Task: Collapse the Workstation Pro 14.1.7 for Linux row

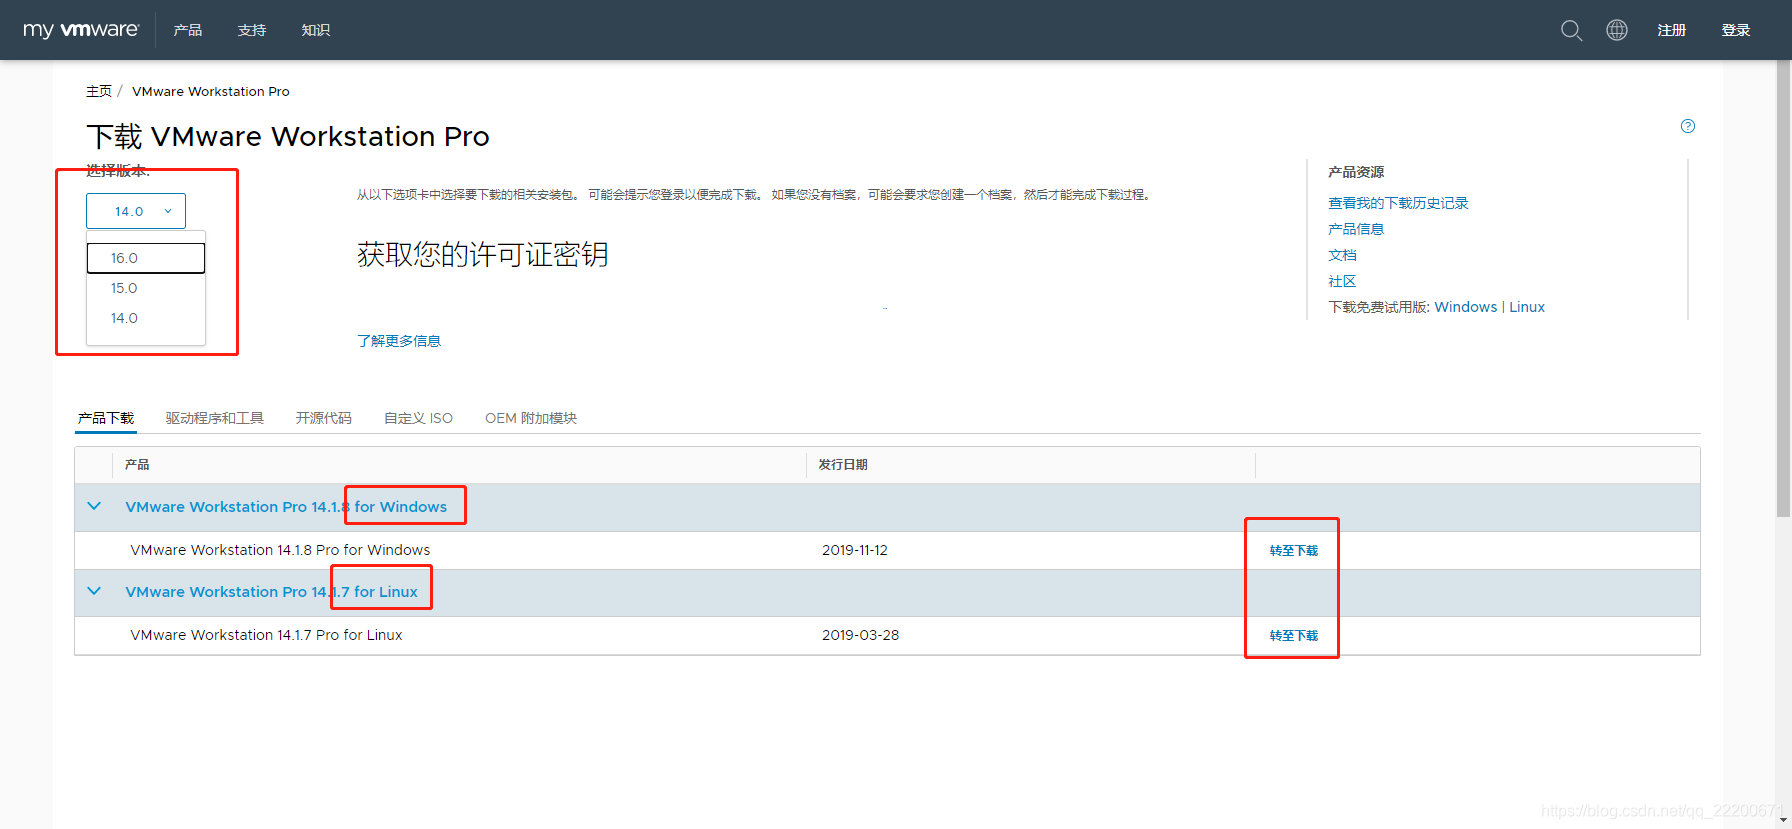Action: tap(94, 591)
